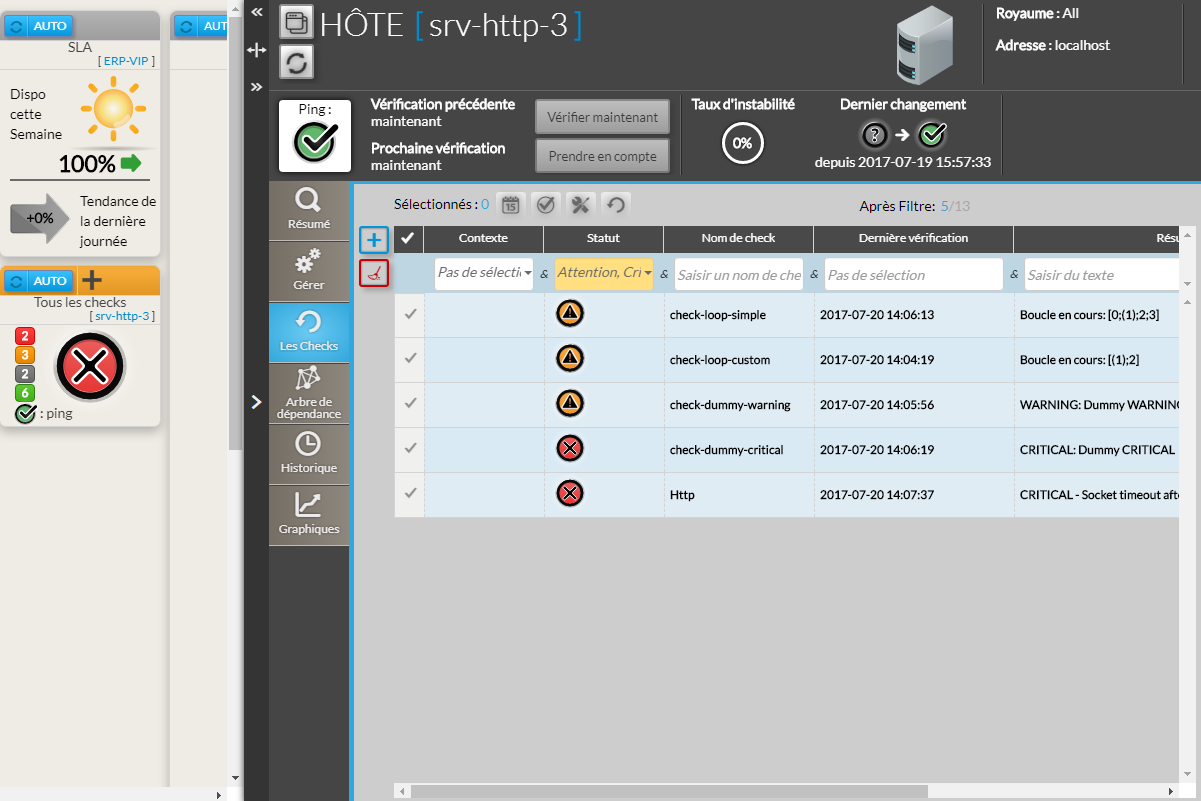Screen dimensions: 1201x801
Task: Click the tools icon in selection toolbar
Action: (x=580, y=205)
